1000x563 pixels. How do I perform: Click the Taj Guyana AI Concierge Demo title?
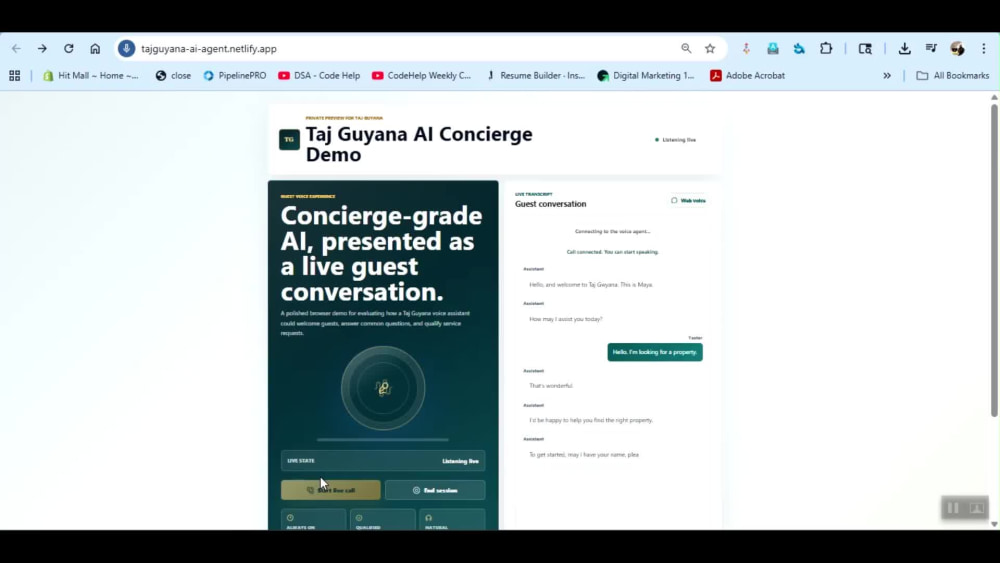pyautogui.click(x=419, y=144)
